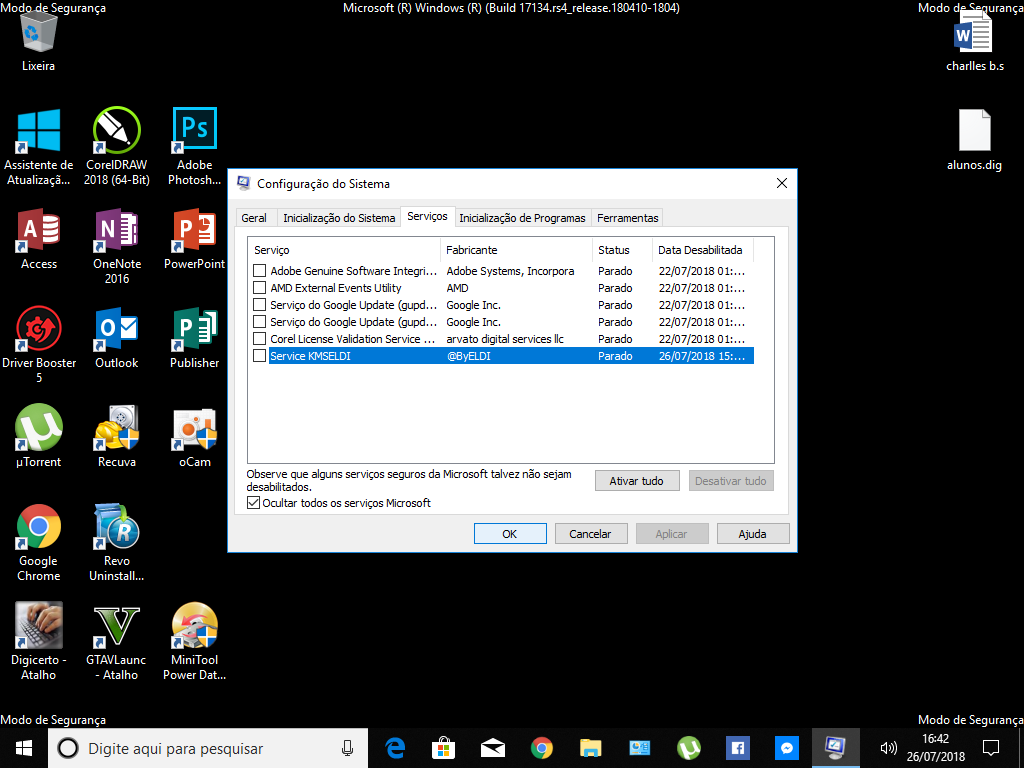1024x768 pixels.
Task: Click the volume speaker tray icon
Action: [888, 748]
